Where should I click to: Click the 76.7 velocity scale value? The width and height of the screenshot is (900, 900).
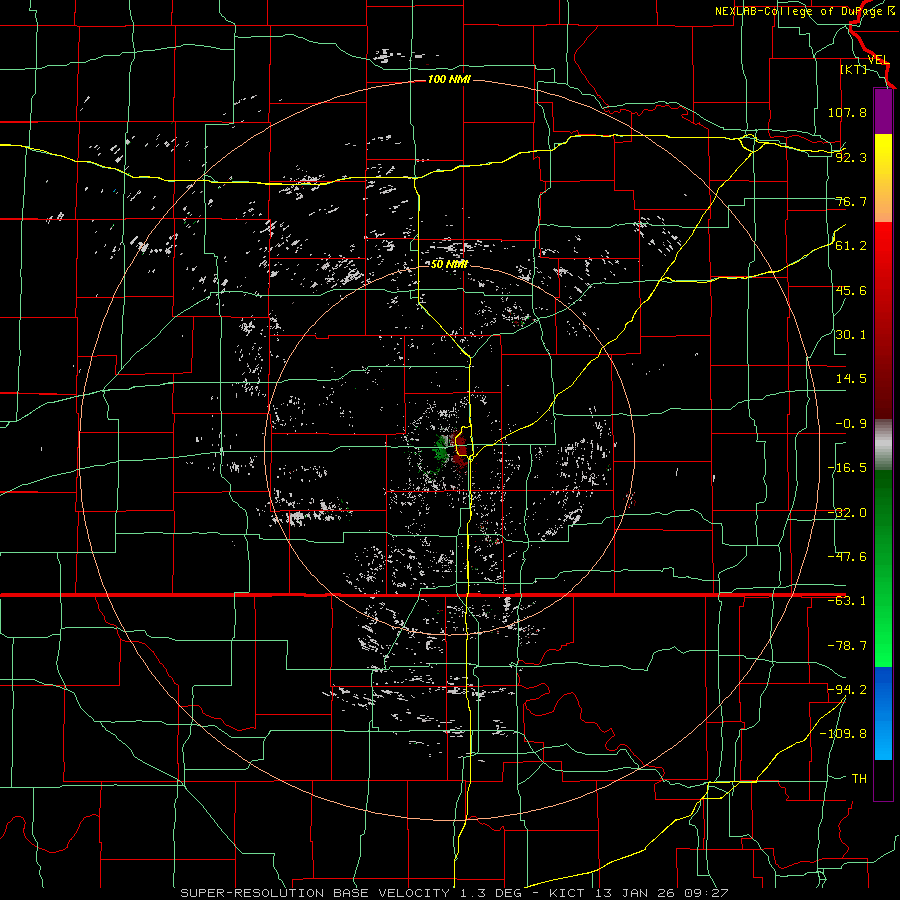click(x=851, y=201)
